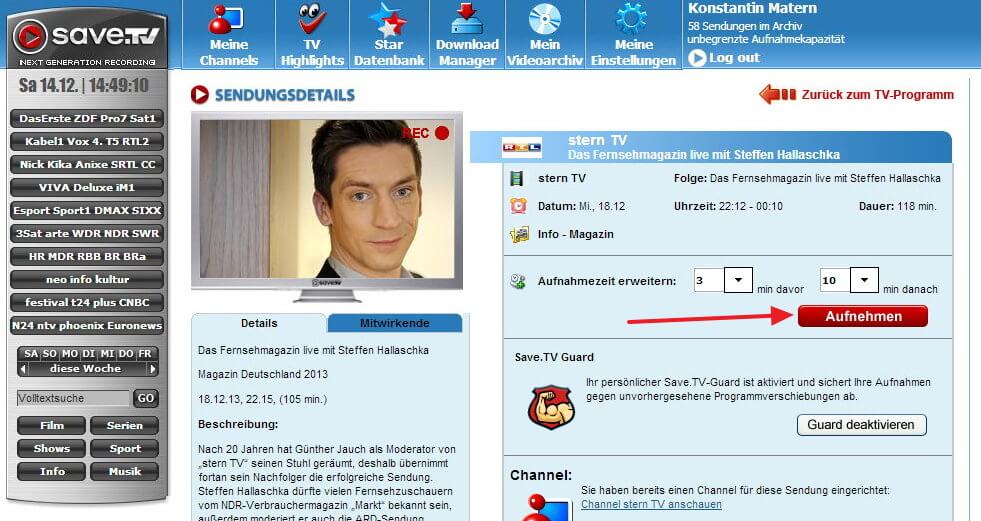Open Channel stern TV anschauen link
Viewport: 981px width, 521px height.
click(x=651, y=504)
